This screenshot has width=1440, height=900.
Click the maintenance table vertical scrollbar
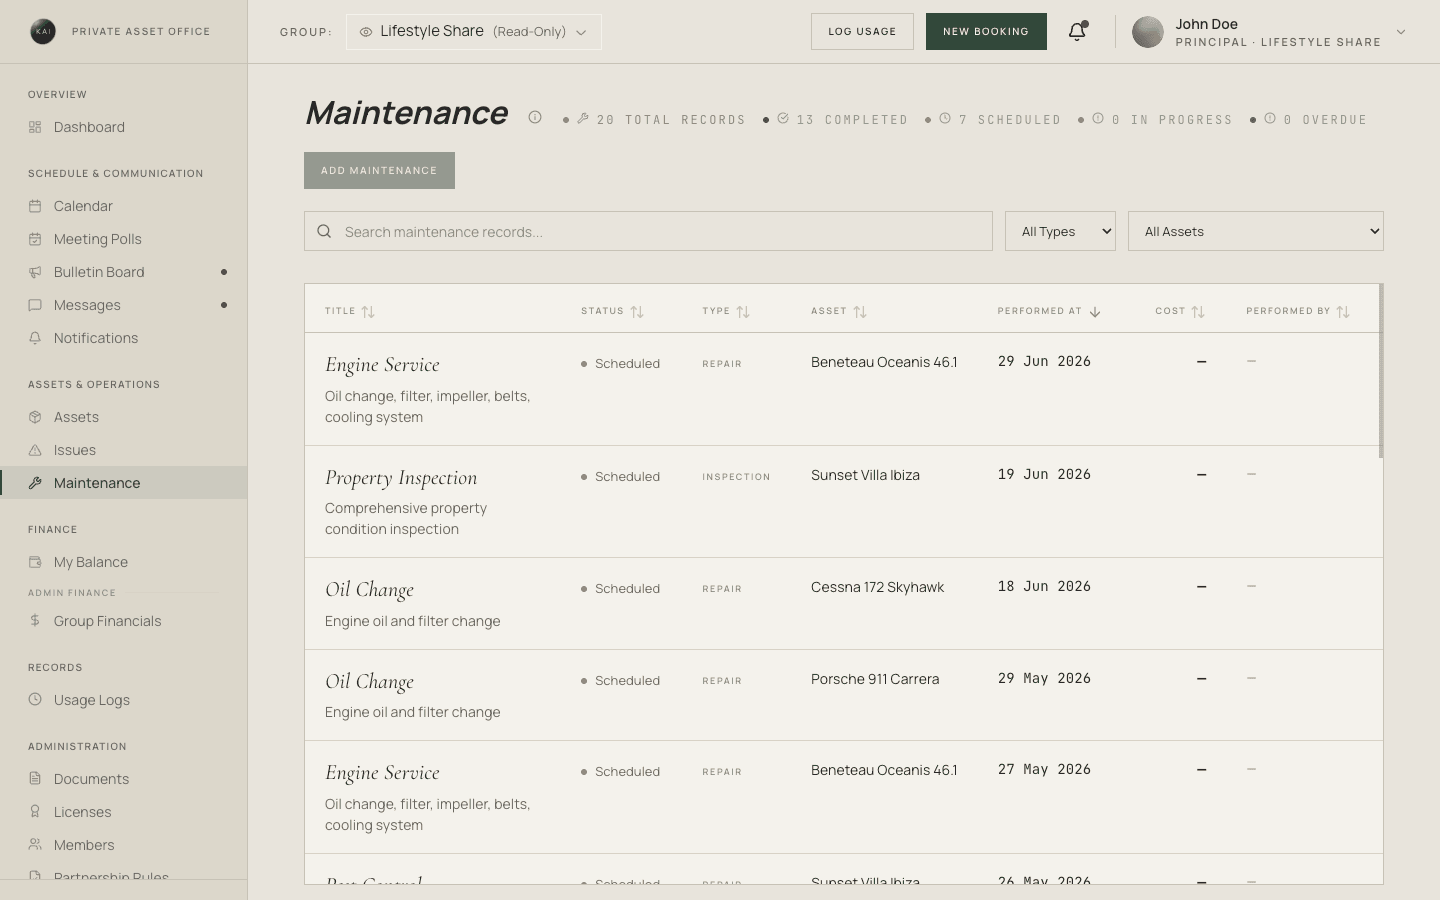pyautogui.click(x=1381, y=371)
